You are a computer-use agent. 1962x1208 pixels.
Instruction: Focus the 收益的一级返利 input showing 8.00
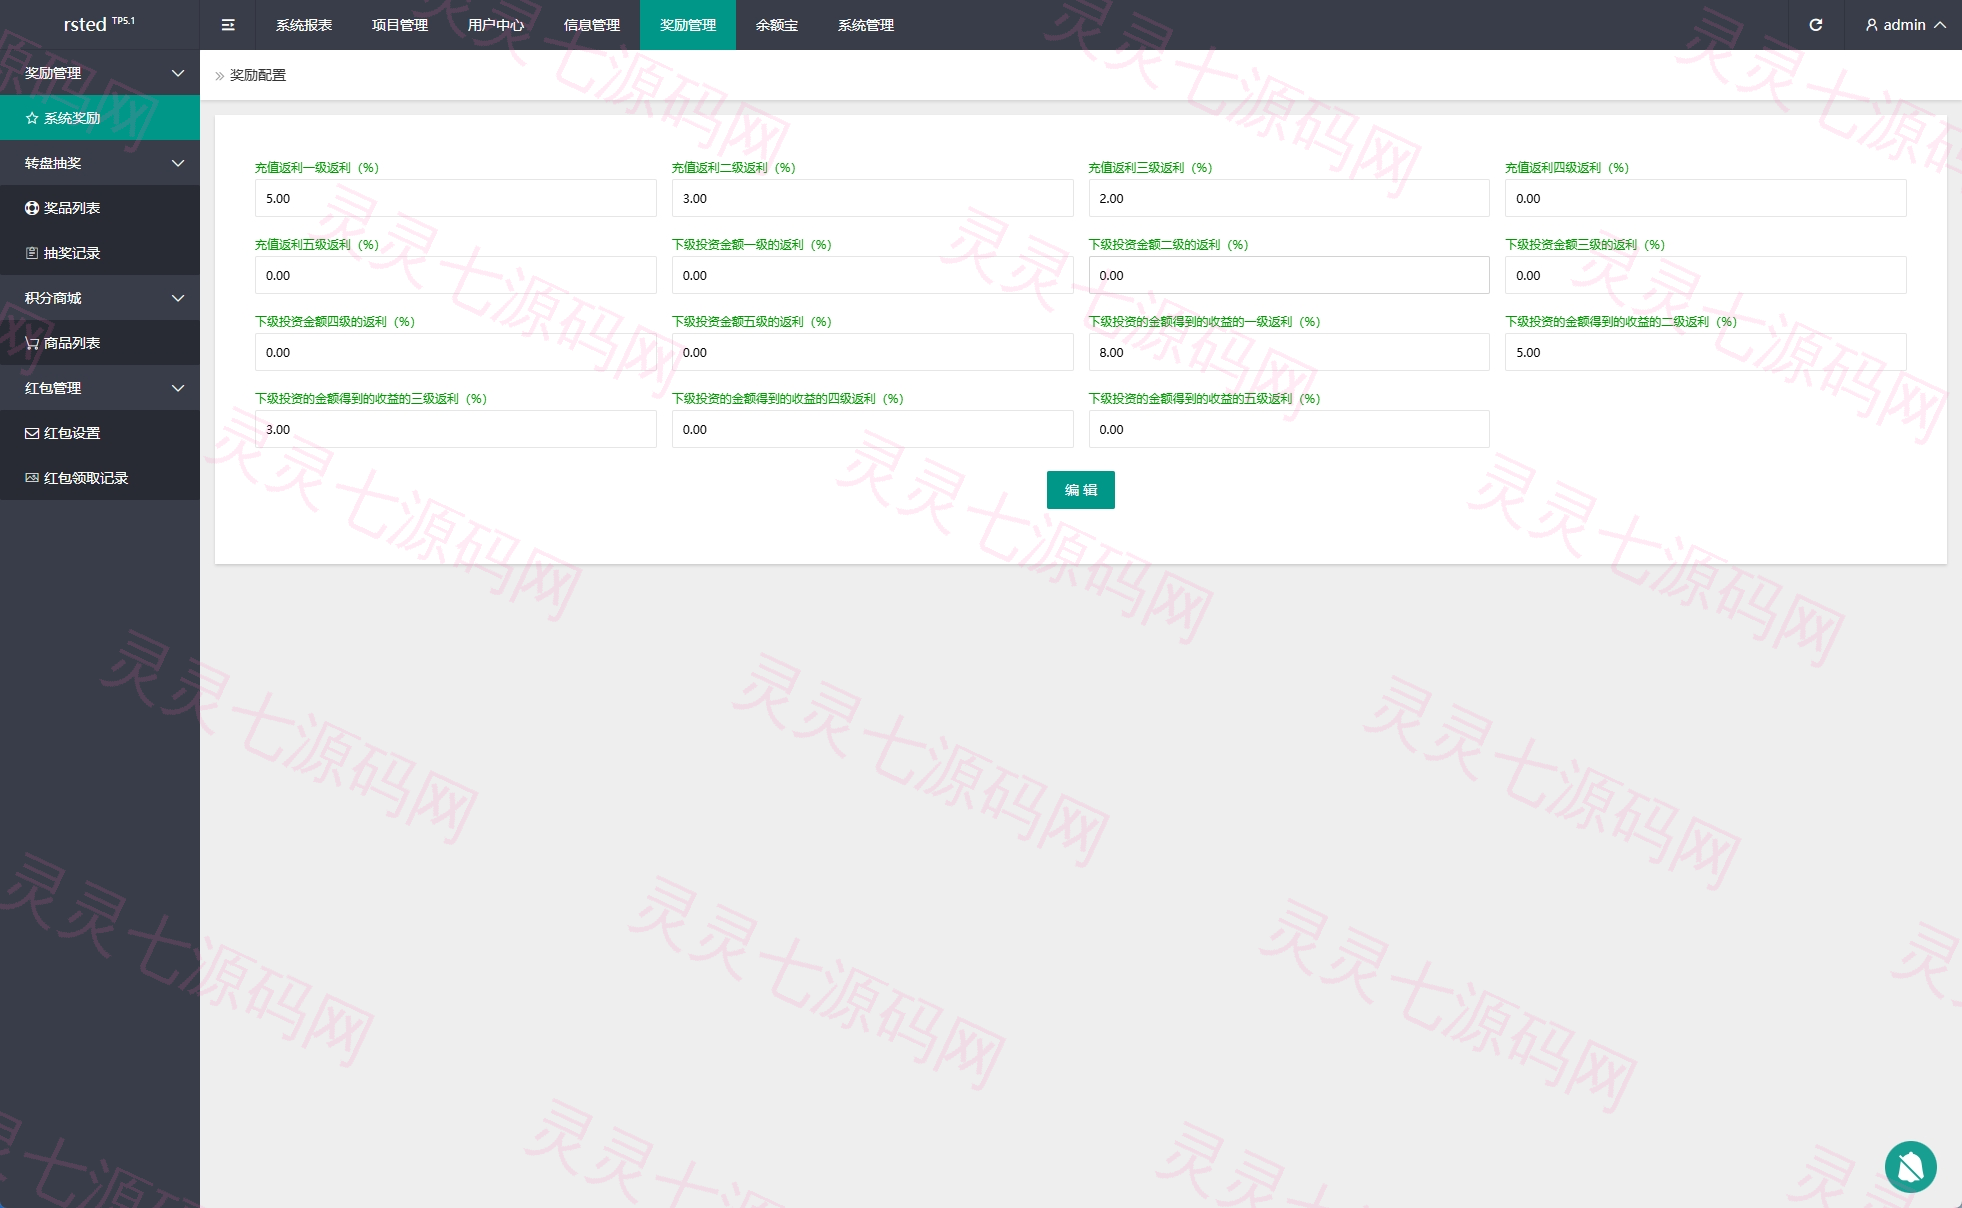click(x=1289, y=352)
